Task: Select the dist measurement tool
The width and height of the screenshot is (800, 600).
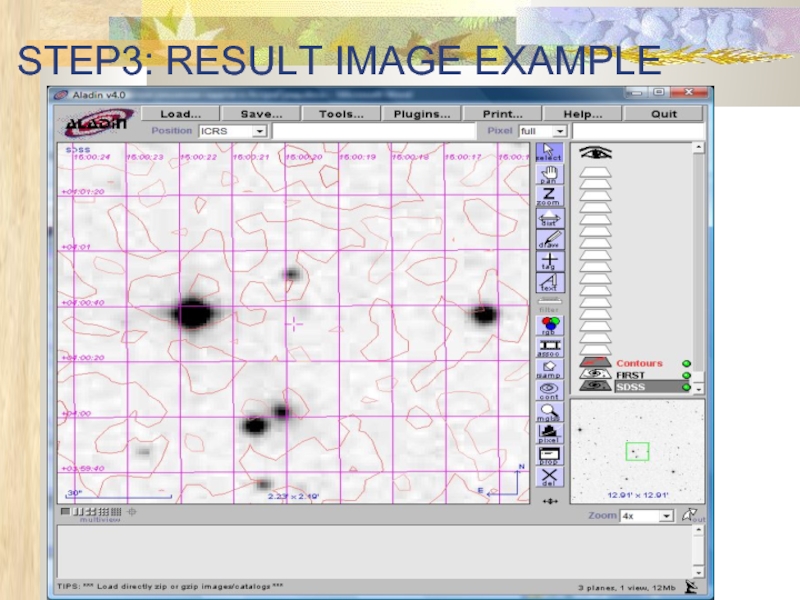Action: click(549, 218)
